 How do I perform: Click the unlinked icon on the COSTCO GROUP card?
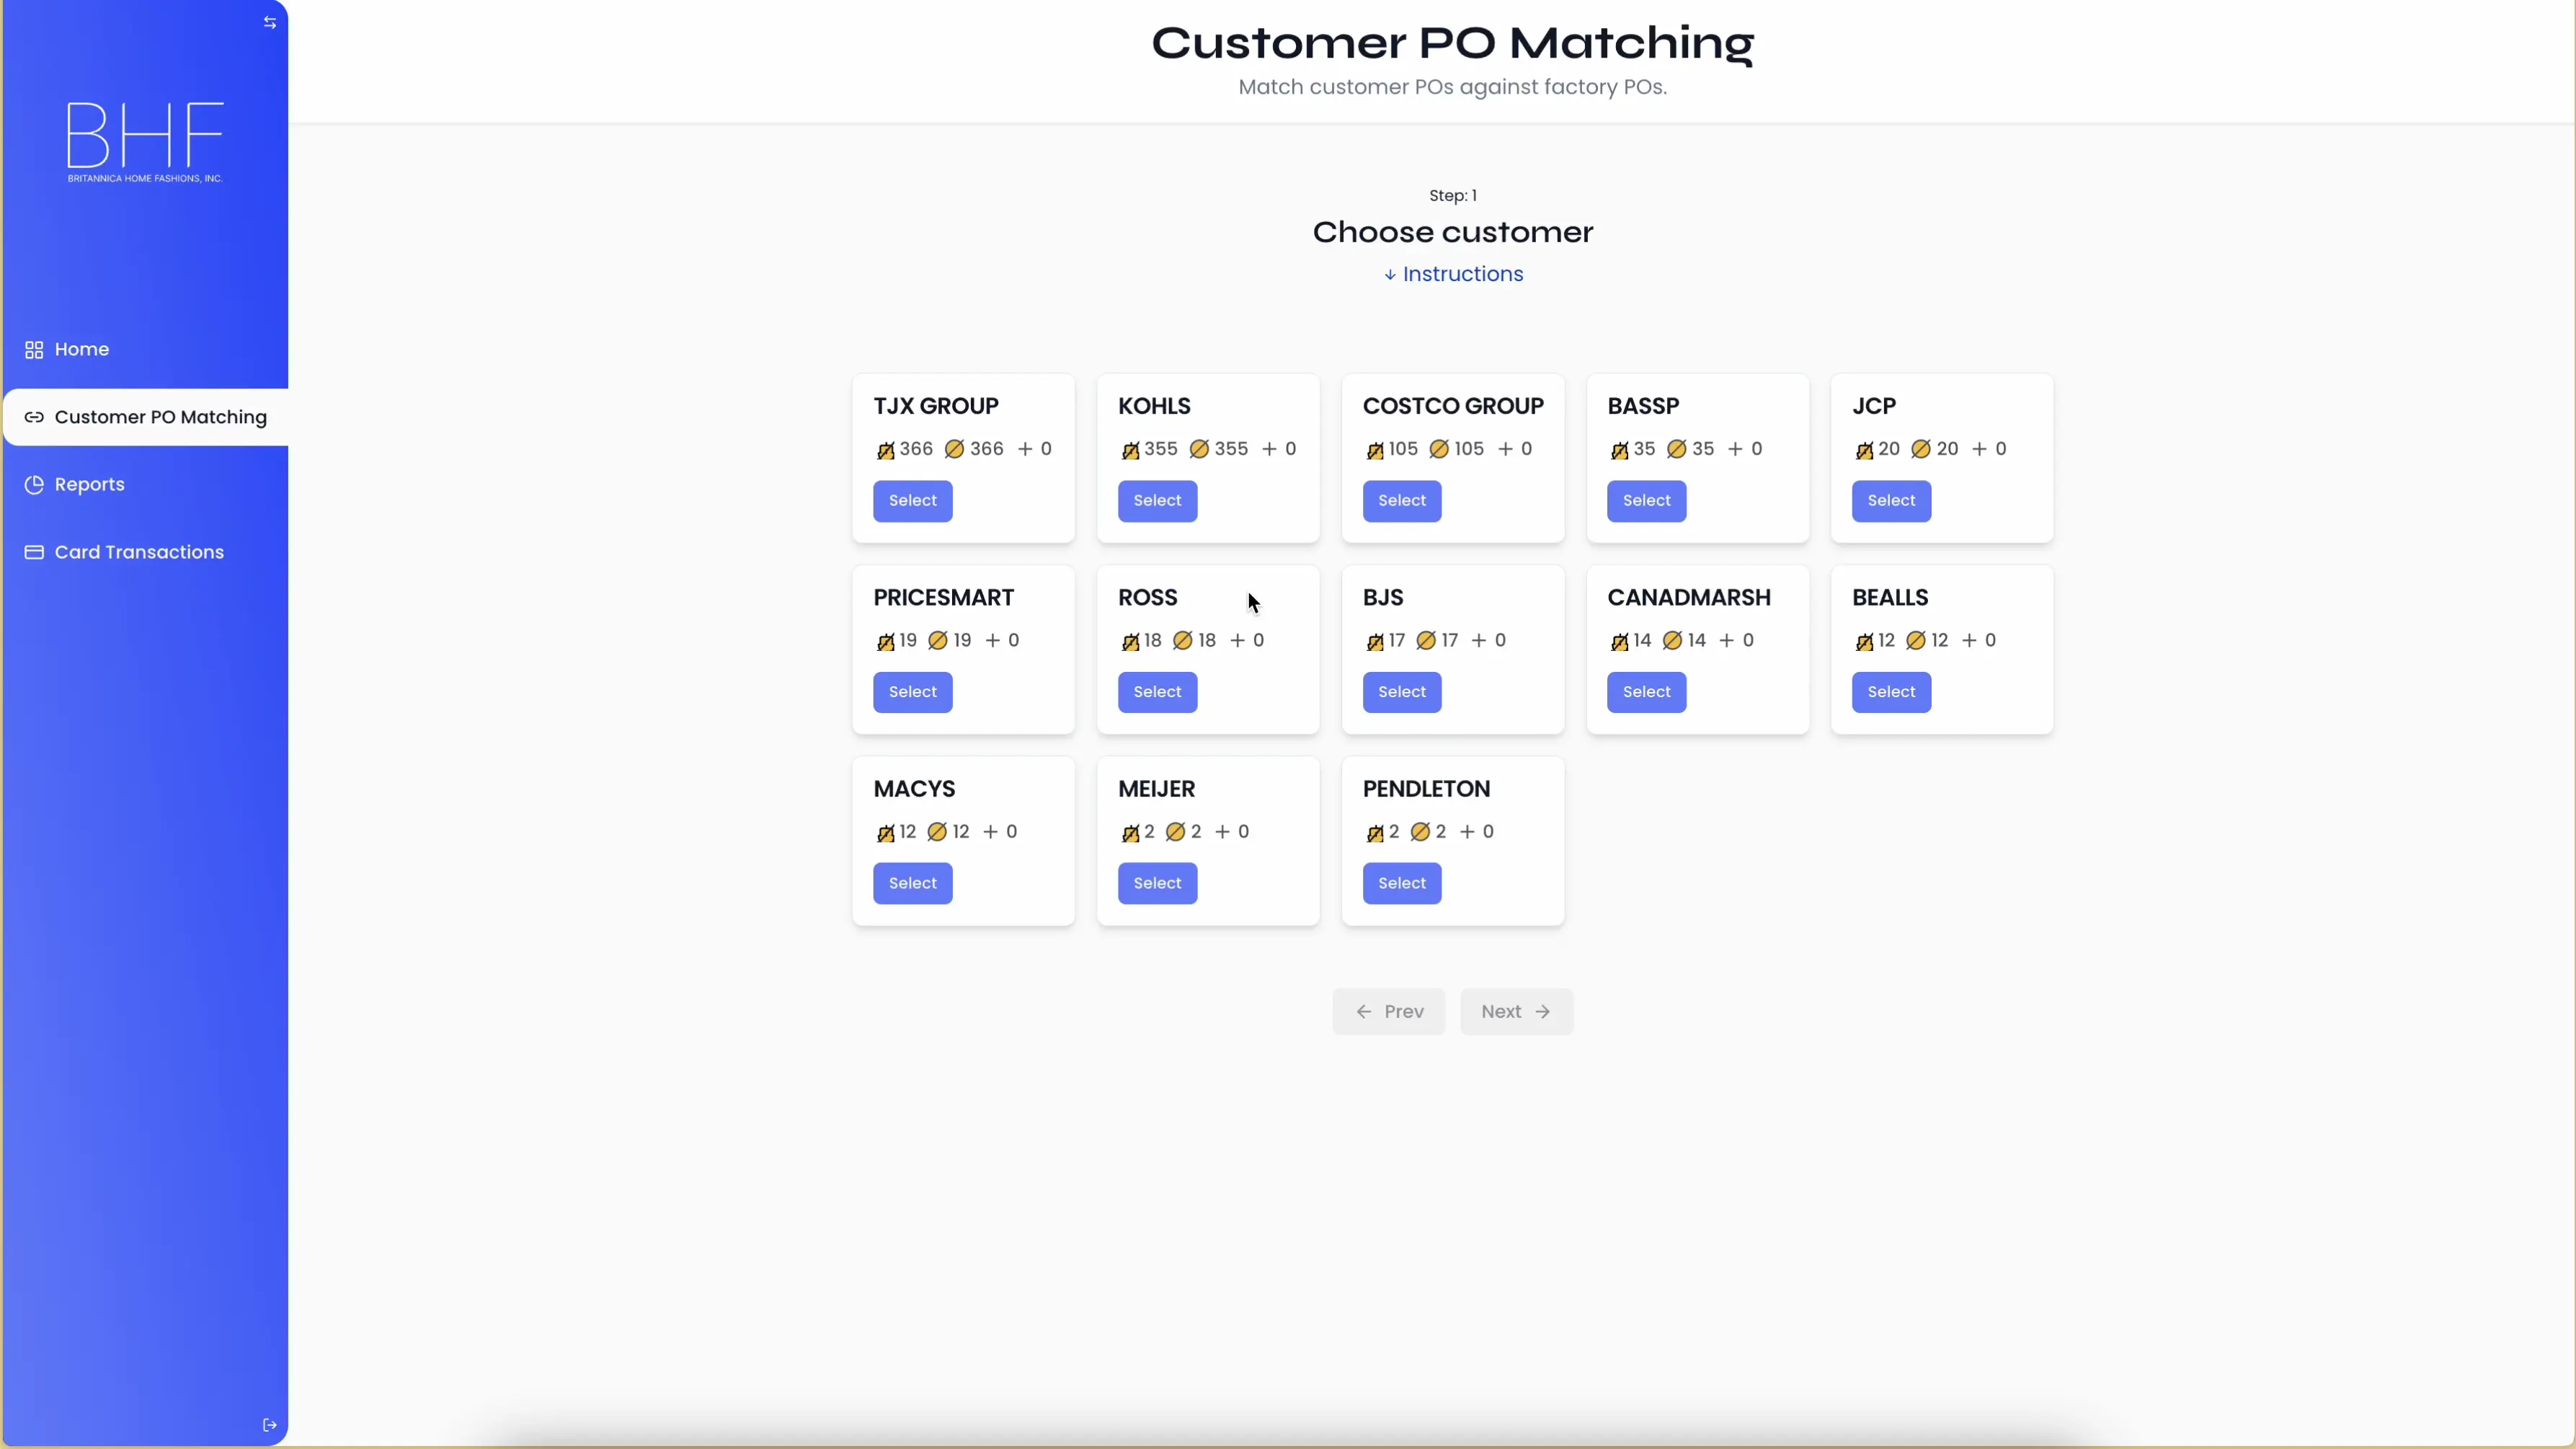click(x=1375, y=450)
